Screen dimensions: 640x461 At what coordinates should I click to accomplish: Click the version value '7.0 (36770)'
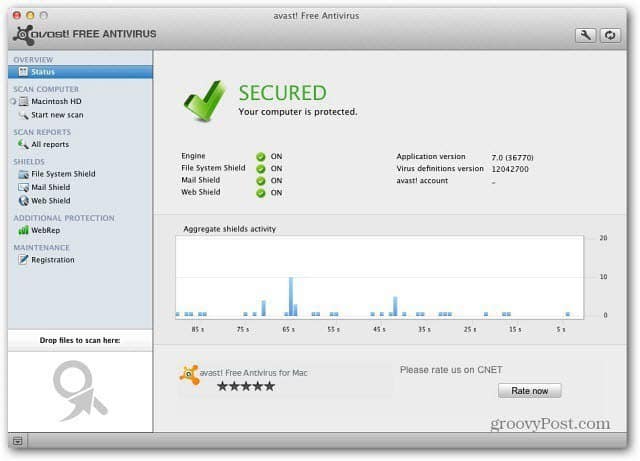(512, 158)
